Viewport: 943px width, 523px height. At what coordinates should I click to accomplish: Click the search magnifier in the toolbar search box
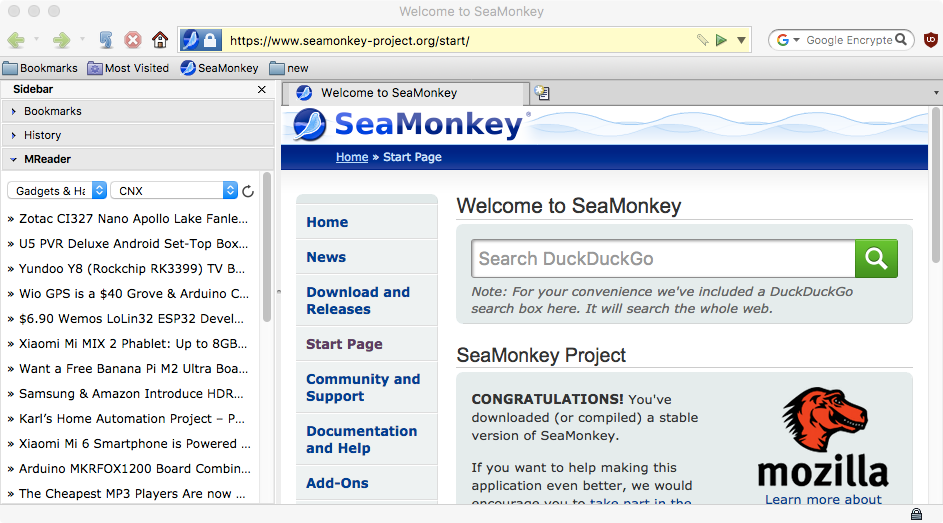point(901,40)
